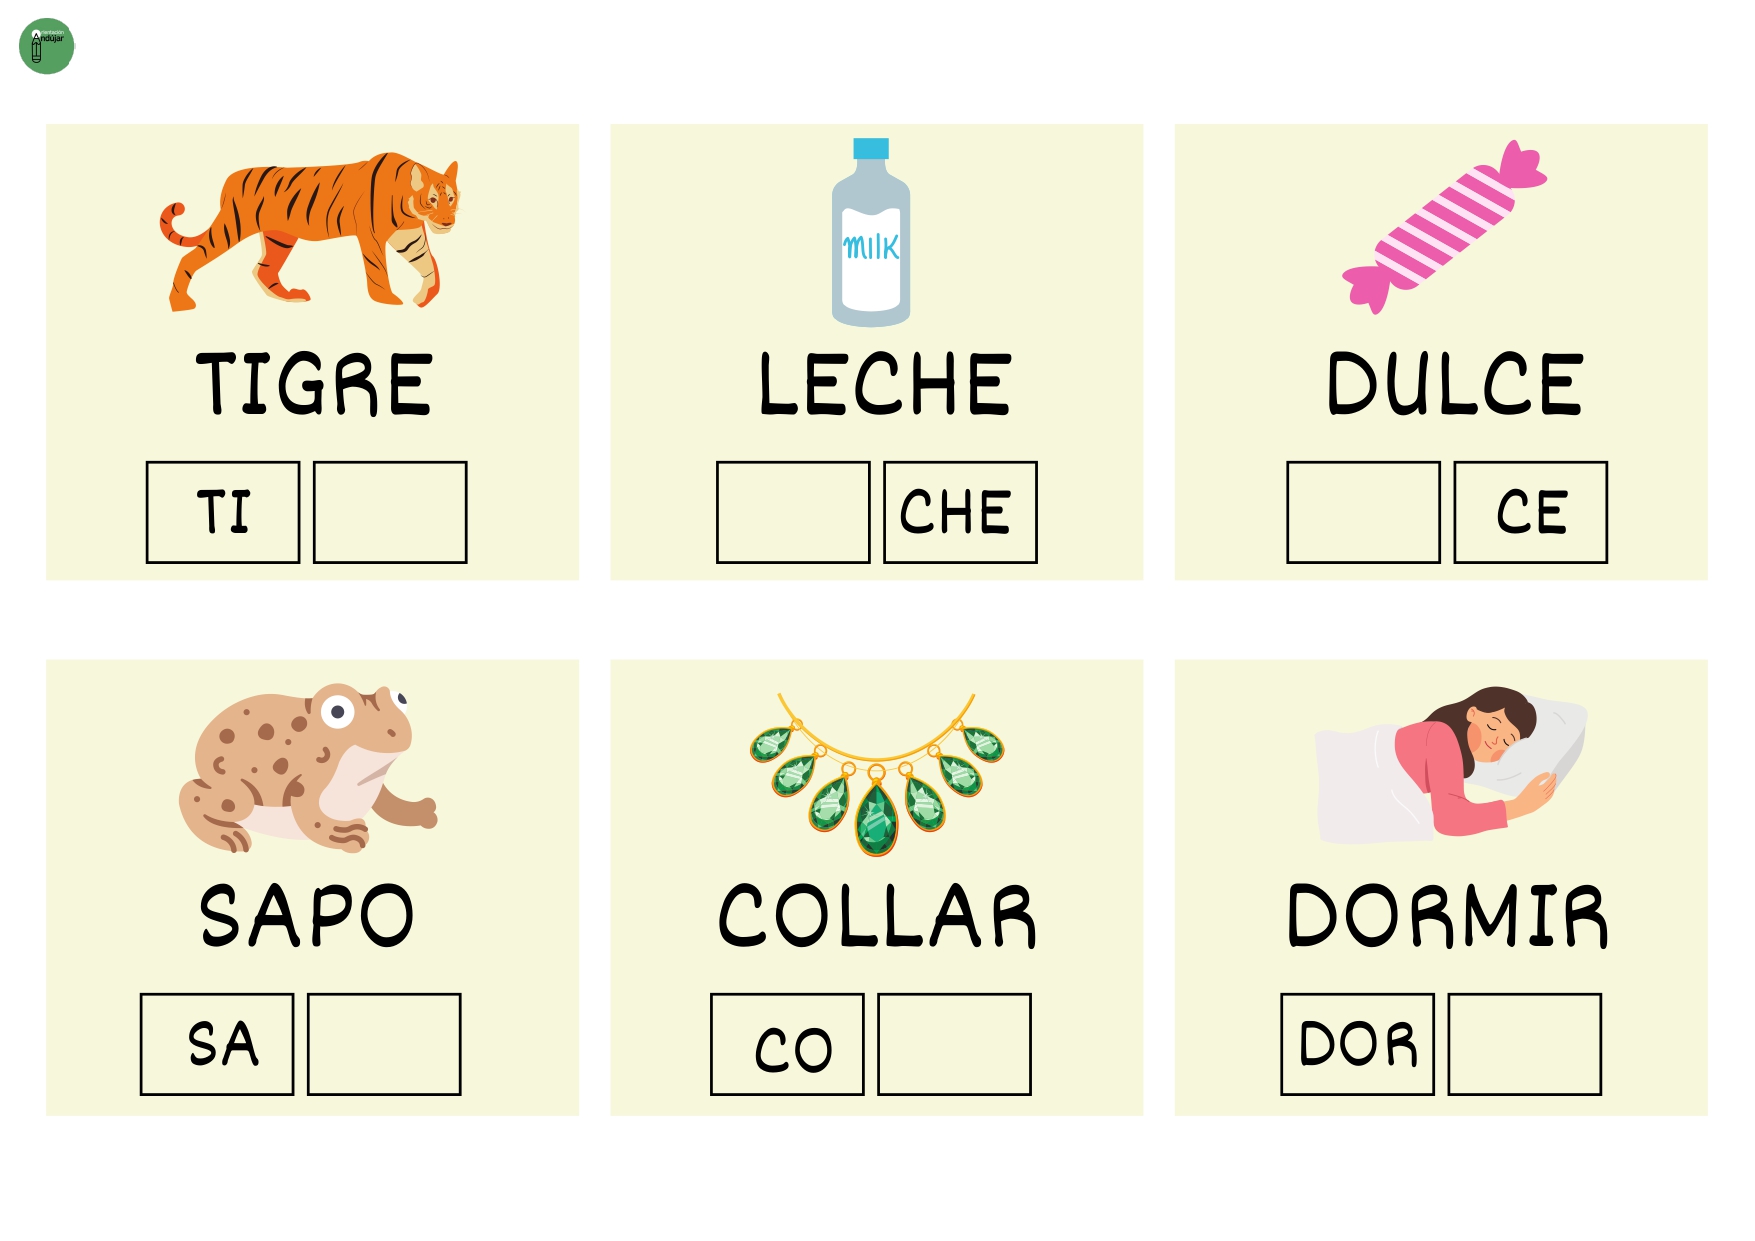This screenshot has width=1755, height=1241.
Task: Select the emerald necklace picture
Action: pos(877,774)
